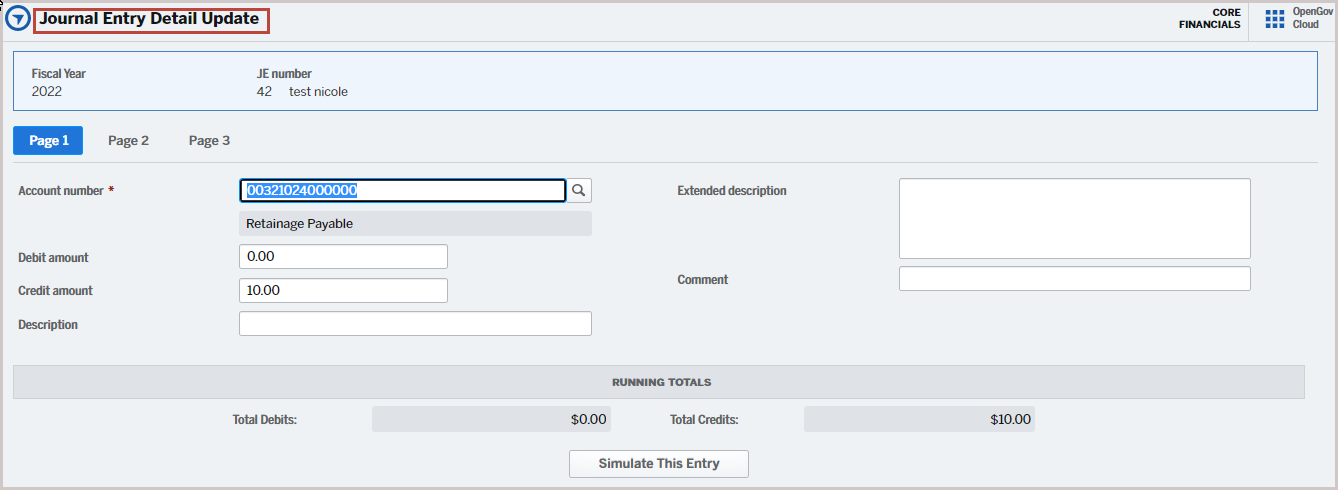This screenshot has height=490, width=1338.
Task: Open the circular filter menu icon
Action: (17, 19)
